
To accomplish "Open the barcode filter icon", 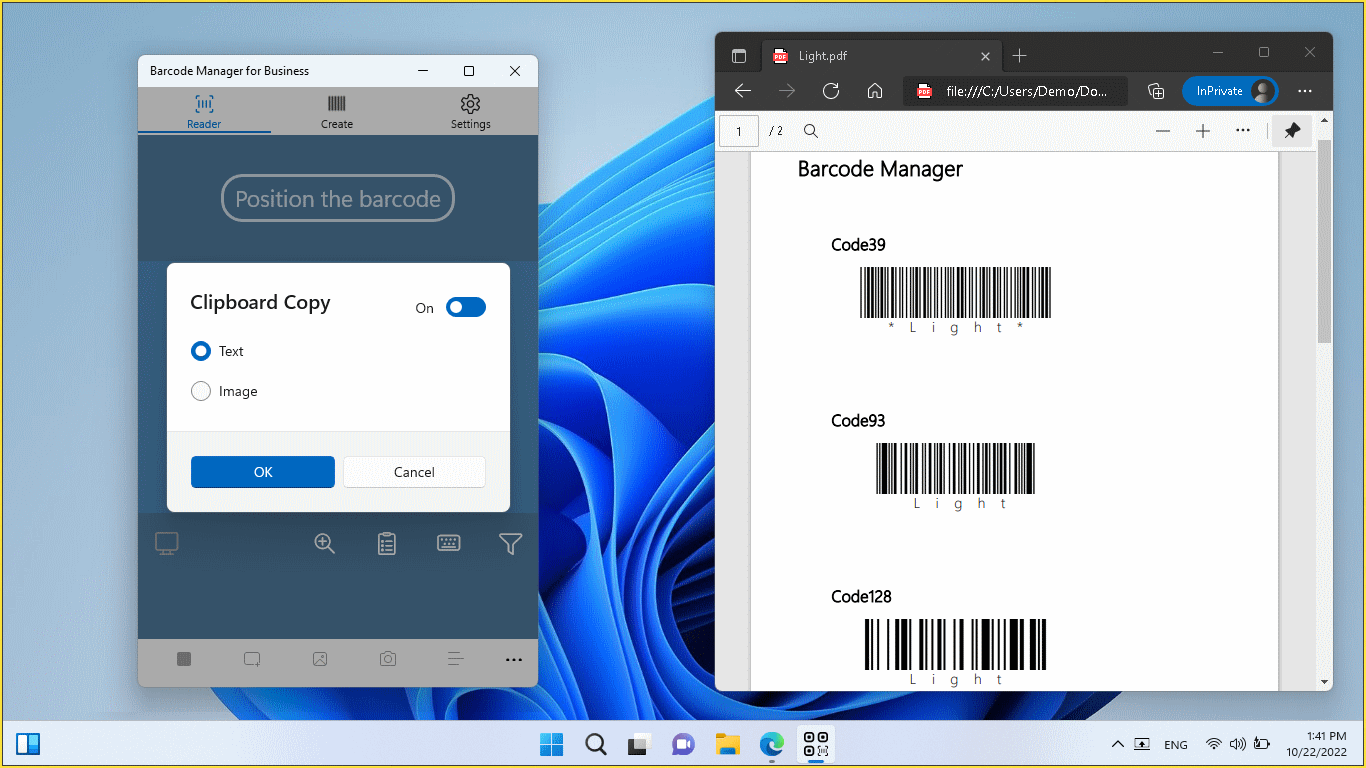I will click(x=511, y=543).
